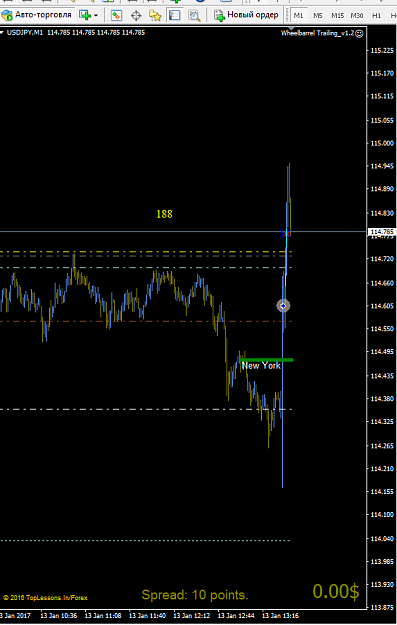The width and height of the screenshot is (397, 625).
Task: Open the new chart dropdown arrow
Action: coord(96,16)
